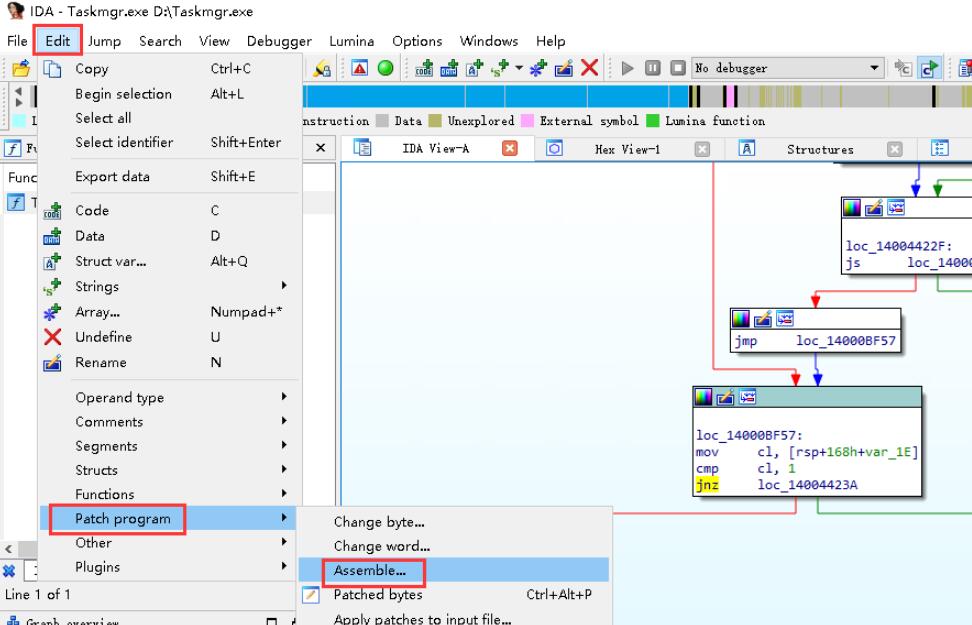Start the debugger with the play button
The image size is (972, 625).
(627, 68)
